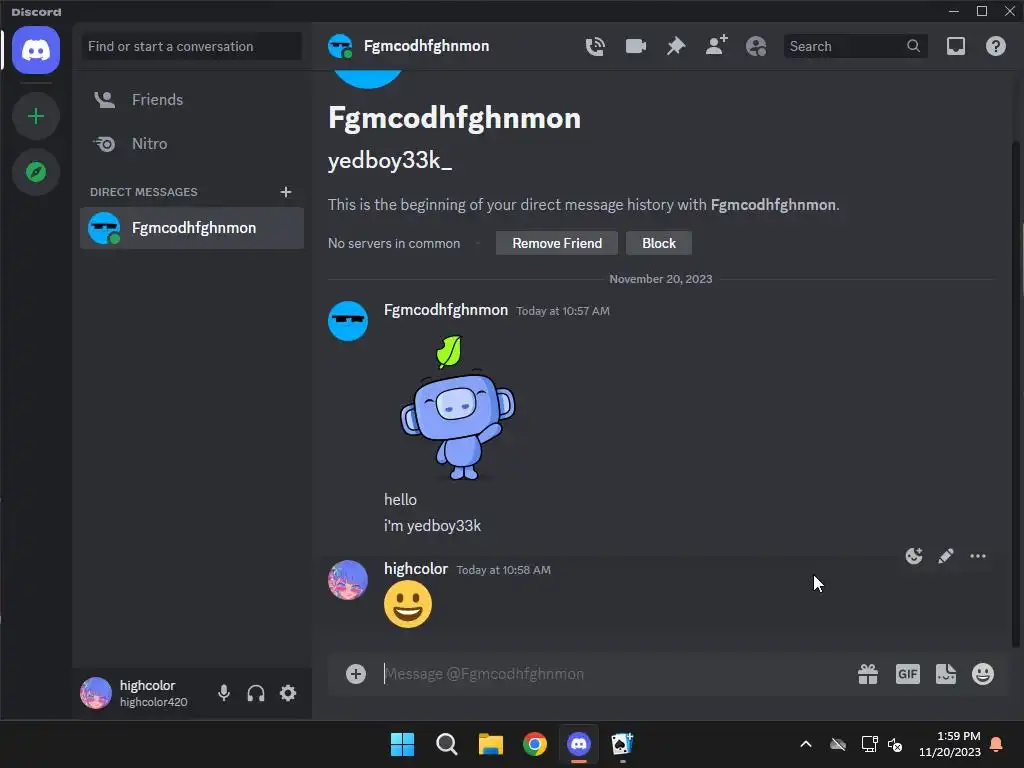1024x768 pixels.
Task: Open user settings gear
Action: [288, 693]
